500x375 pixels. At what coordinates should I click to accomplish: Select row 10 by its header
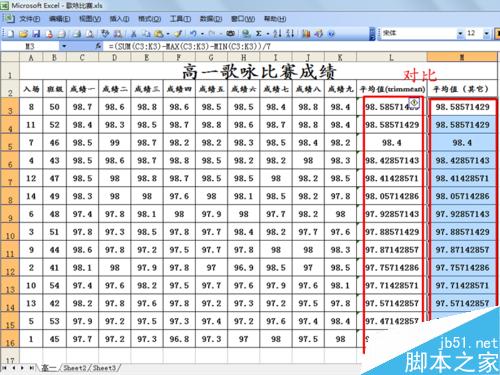click(10, 232)
